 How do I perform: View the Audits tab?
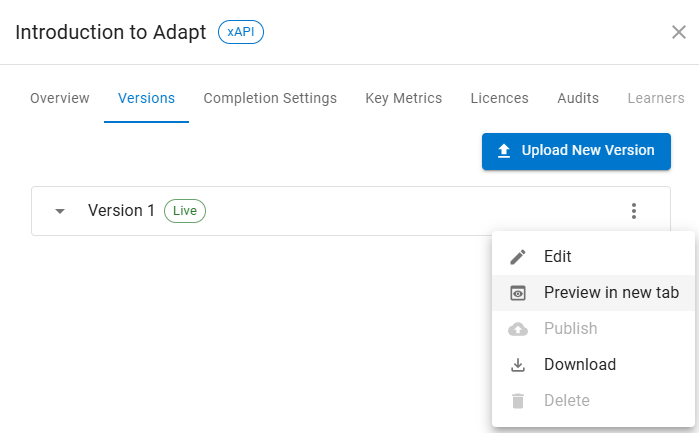(x=578, y=98)
